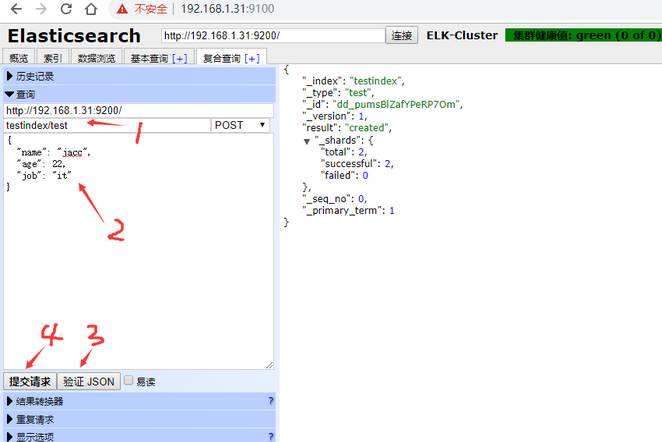The height and width of the screenshot is (442, 662).
Task: Open help icon for 显示选项
Action: point(271,436)
